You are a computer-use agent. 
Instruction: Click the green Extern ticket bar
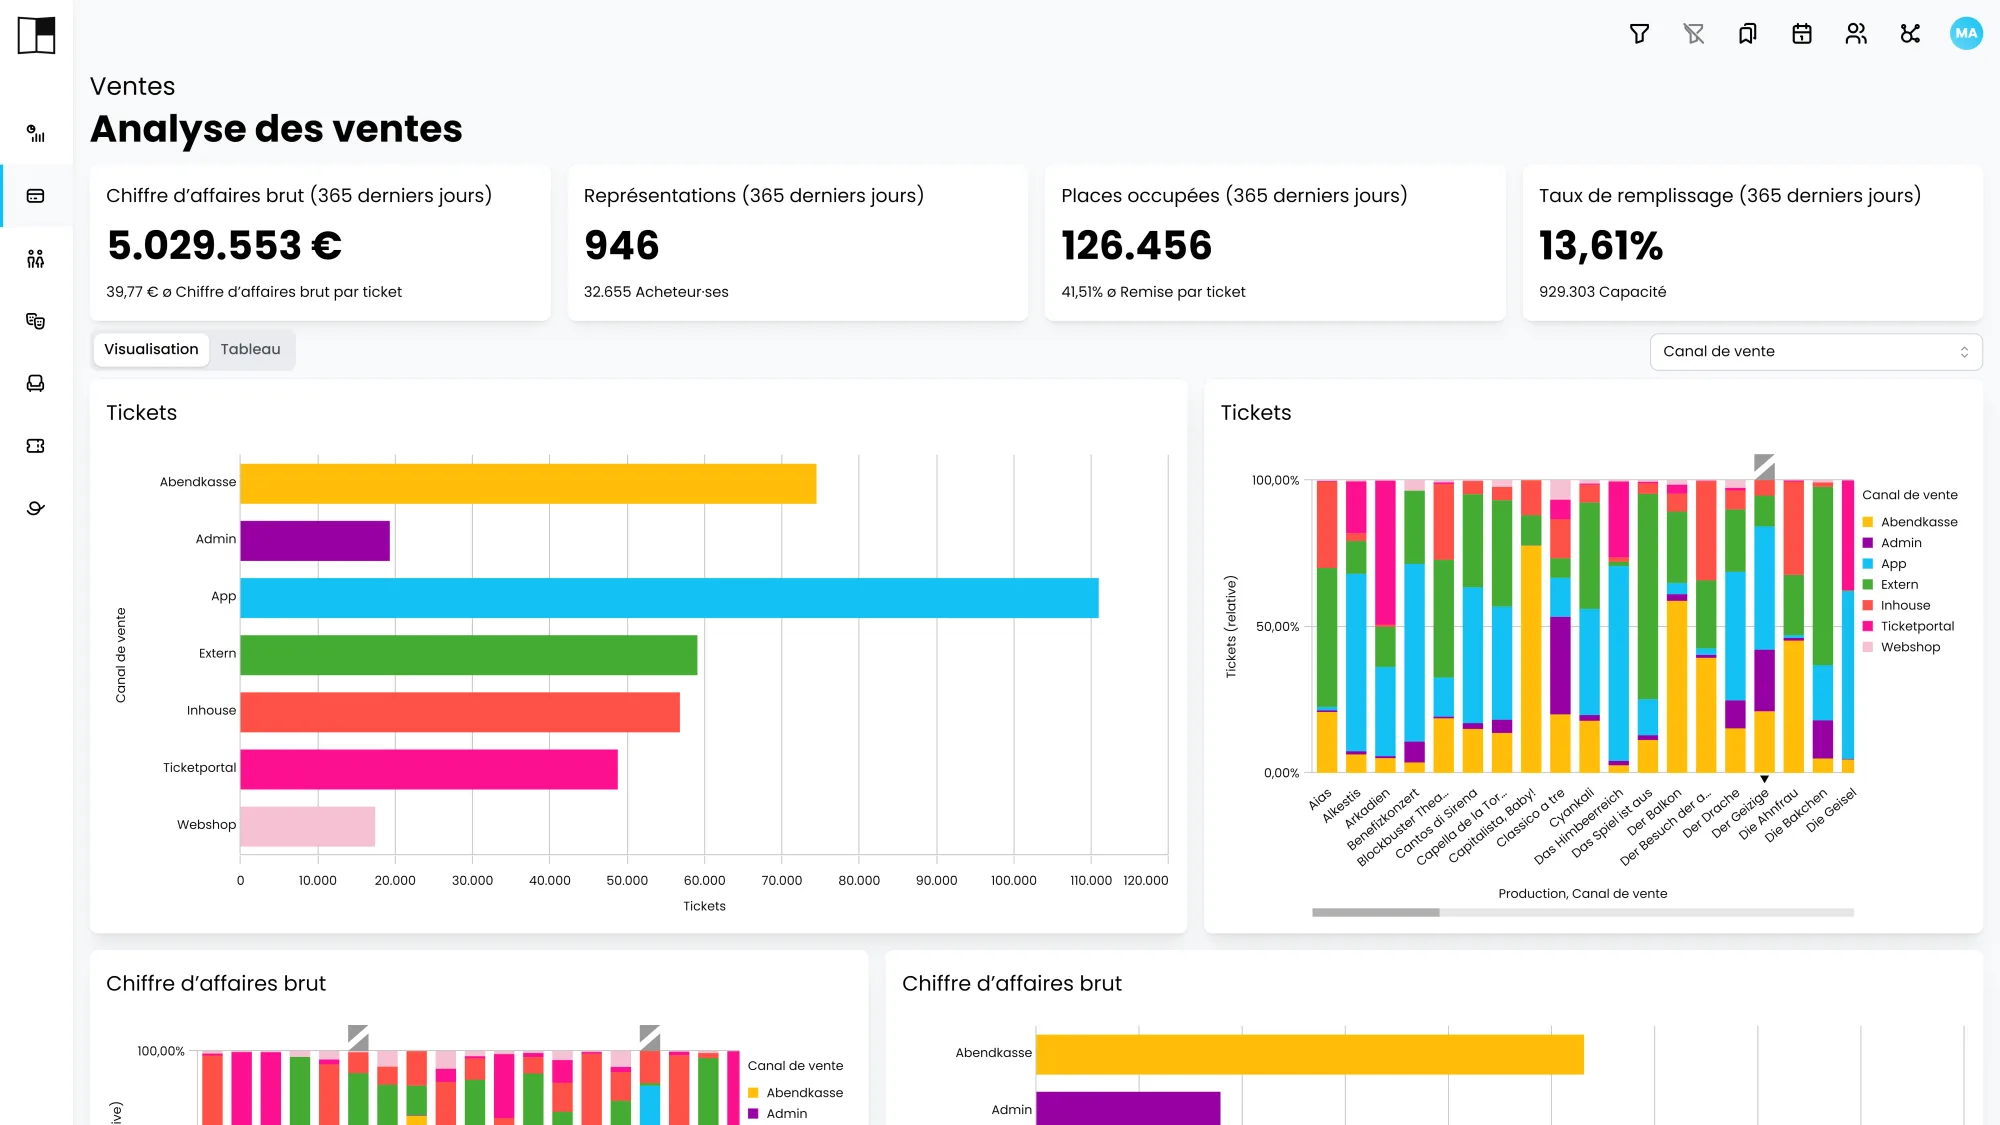click(x=468, y=655)
